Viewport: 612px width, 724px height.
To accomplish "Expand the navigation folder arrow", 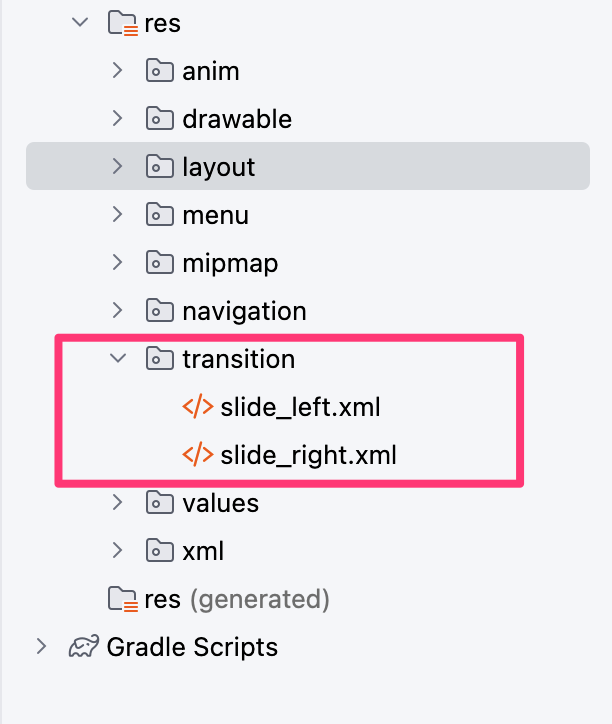I will coord(117,311).
